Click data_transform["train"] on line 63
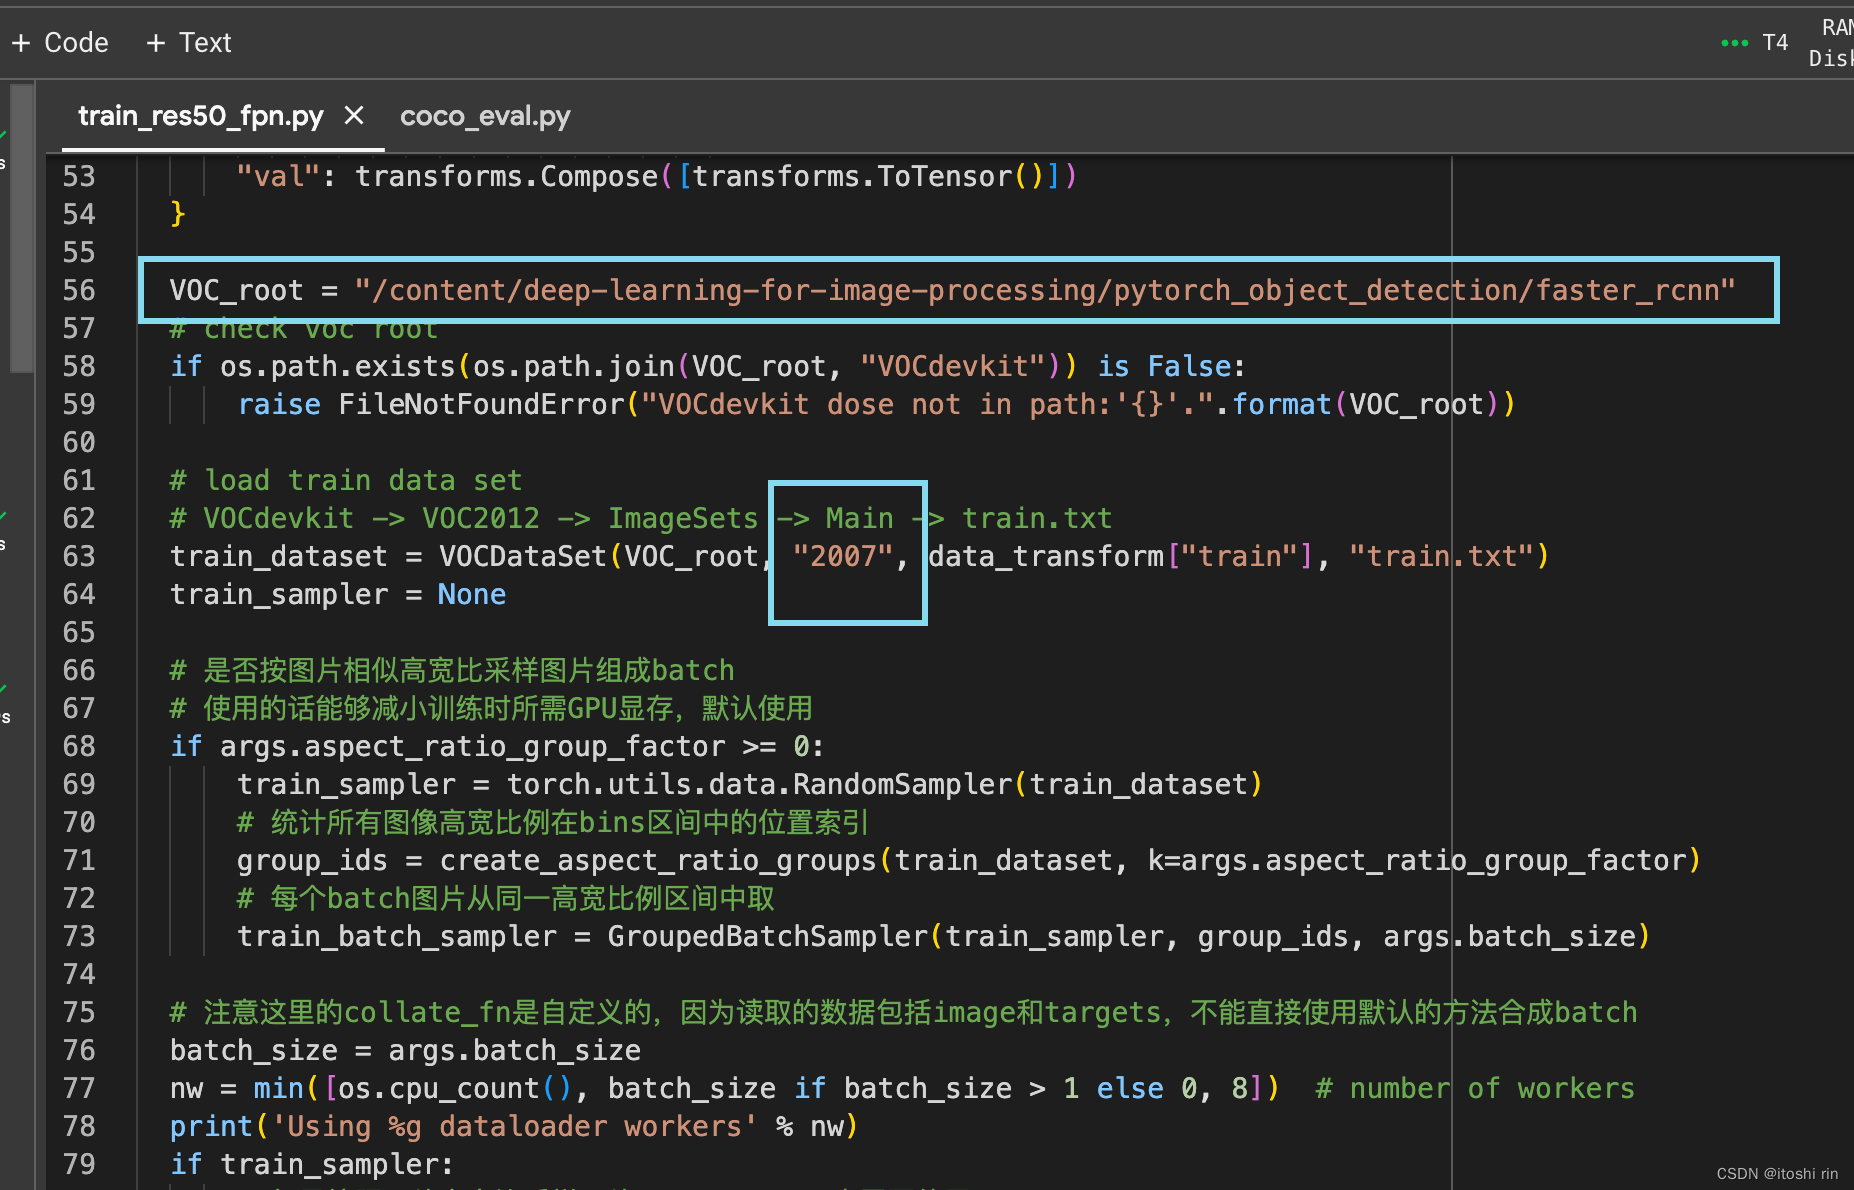The width and height of the screenshot is (1854, 1190). [1120, 556]
